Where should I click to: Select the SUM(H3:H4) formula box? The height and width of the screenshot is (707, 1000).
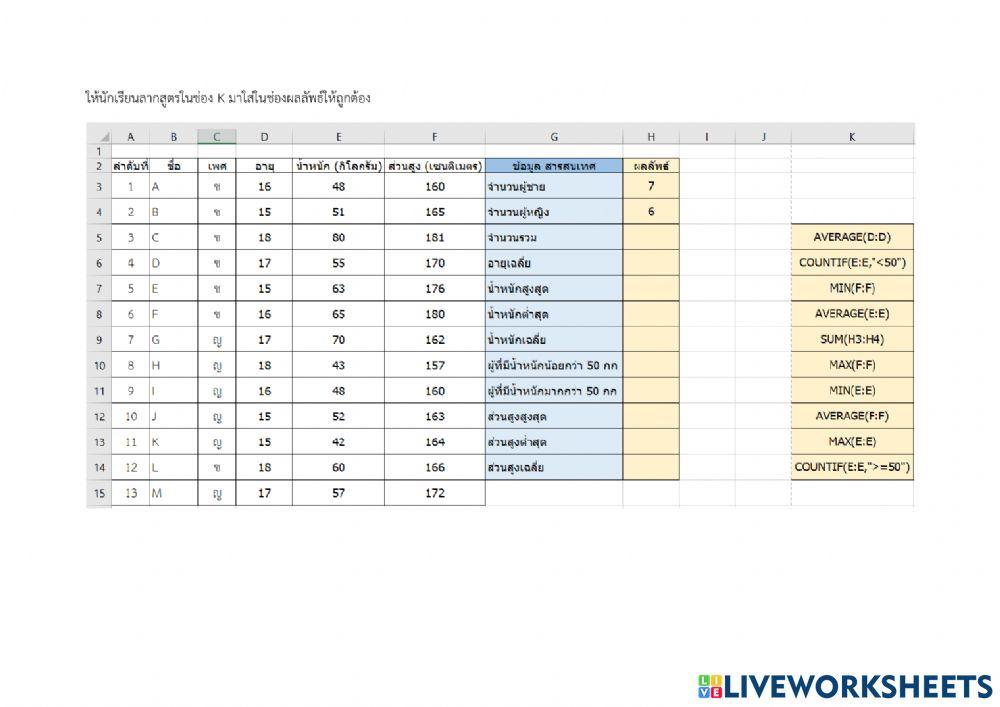click(x=851, y=339)
